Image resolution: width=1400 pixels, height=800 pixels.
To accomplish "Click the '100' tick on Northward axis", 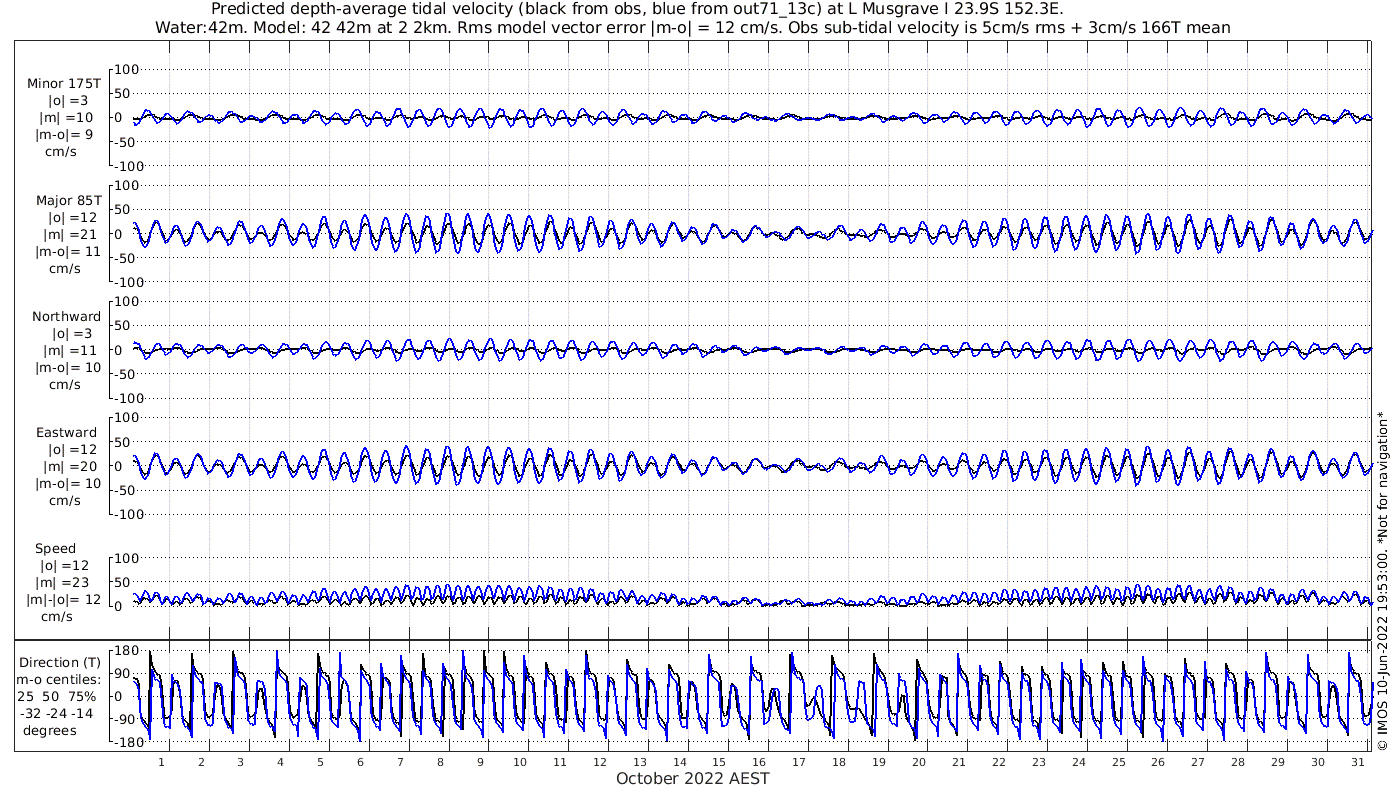I will tap(127, 301).
